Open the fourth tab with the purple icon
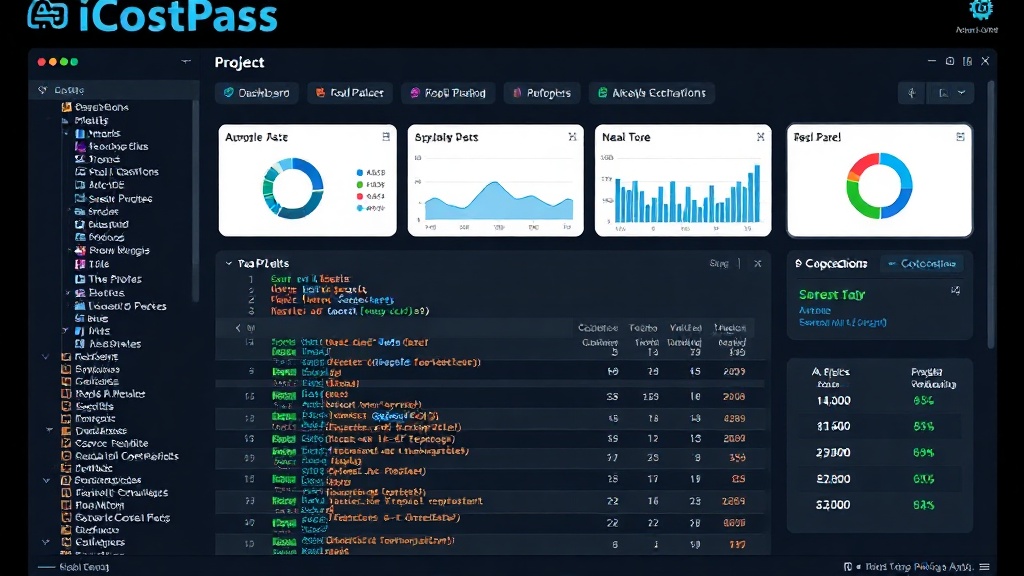 click(542, 93)
